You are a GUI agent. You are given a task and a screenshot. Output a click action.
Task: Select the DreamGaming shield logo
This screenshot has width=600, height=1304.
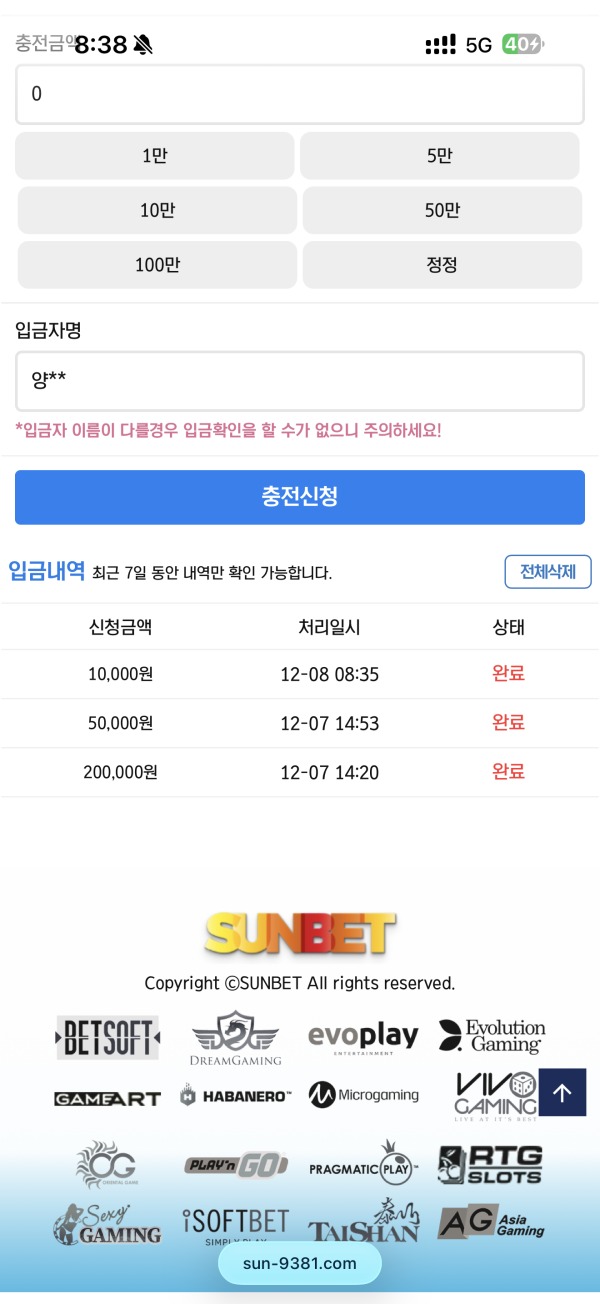[235, 1038]
